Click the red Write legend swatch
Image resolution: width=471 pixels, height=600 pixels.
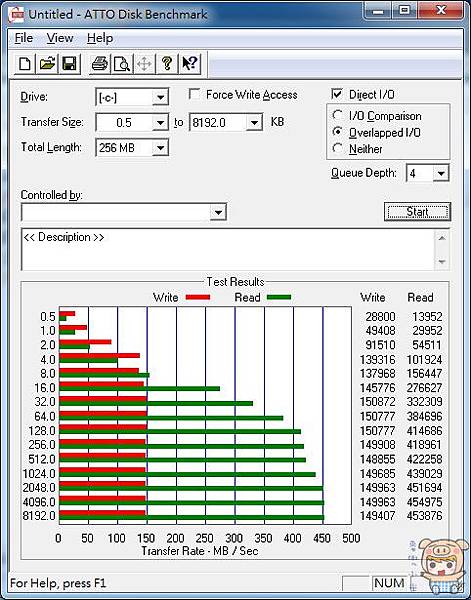coord(198,297)
